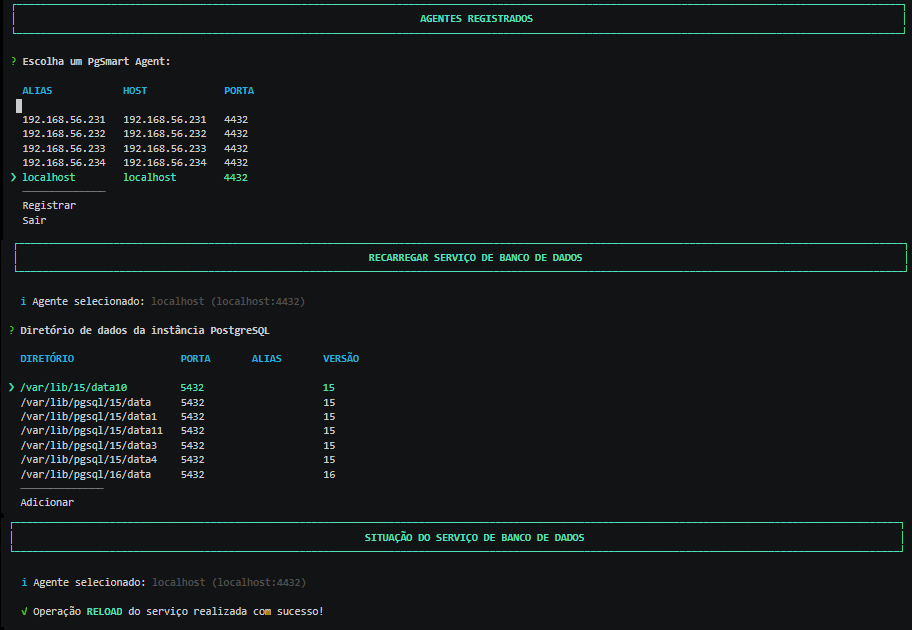This screenshot has width=912, height=630.
Task: Click the prompt 'Escolha um PgSmart Agent:'
Action: click(97, 62)
